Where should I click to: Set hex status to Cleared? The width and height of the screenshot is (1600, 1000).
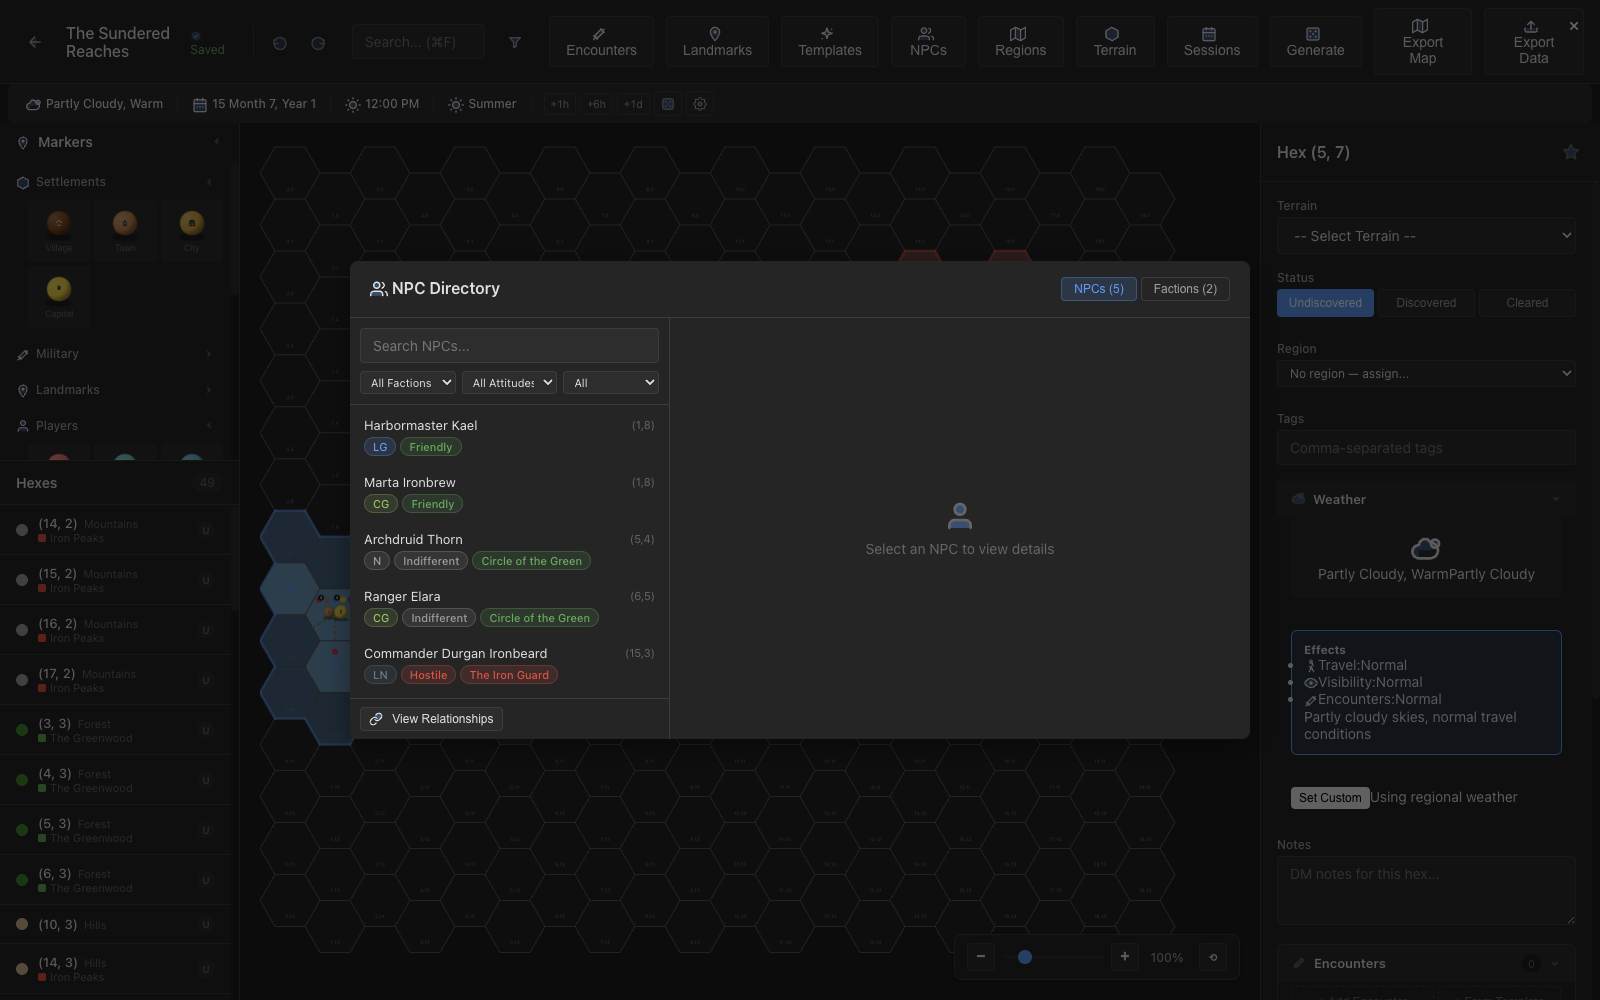pos(1527,303)
